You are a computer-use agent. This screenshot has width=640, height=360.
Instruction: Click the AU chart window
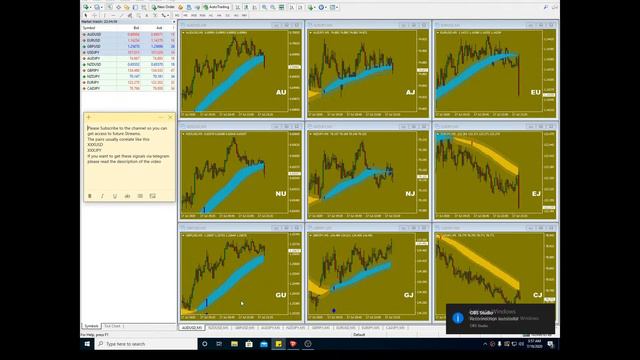click(241, 69)
